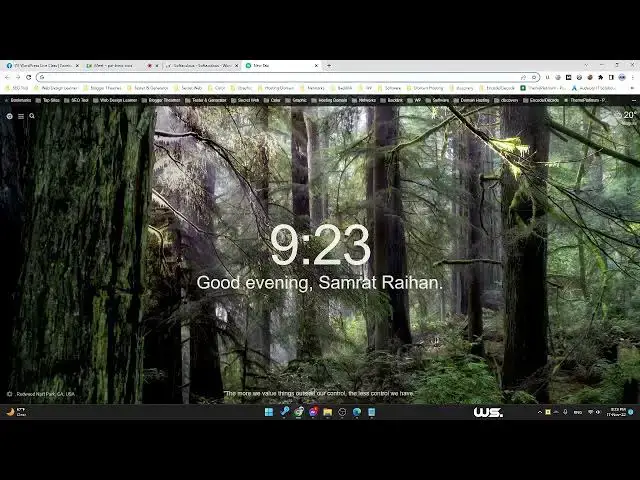The image size is (640, 480).
Task: Open Networks folder in the dark page bar
Action: [364, 100]
